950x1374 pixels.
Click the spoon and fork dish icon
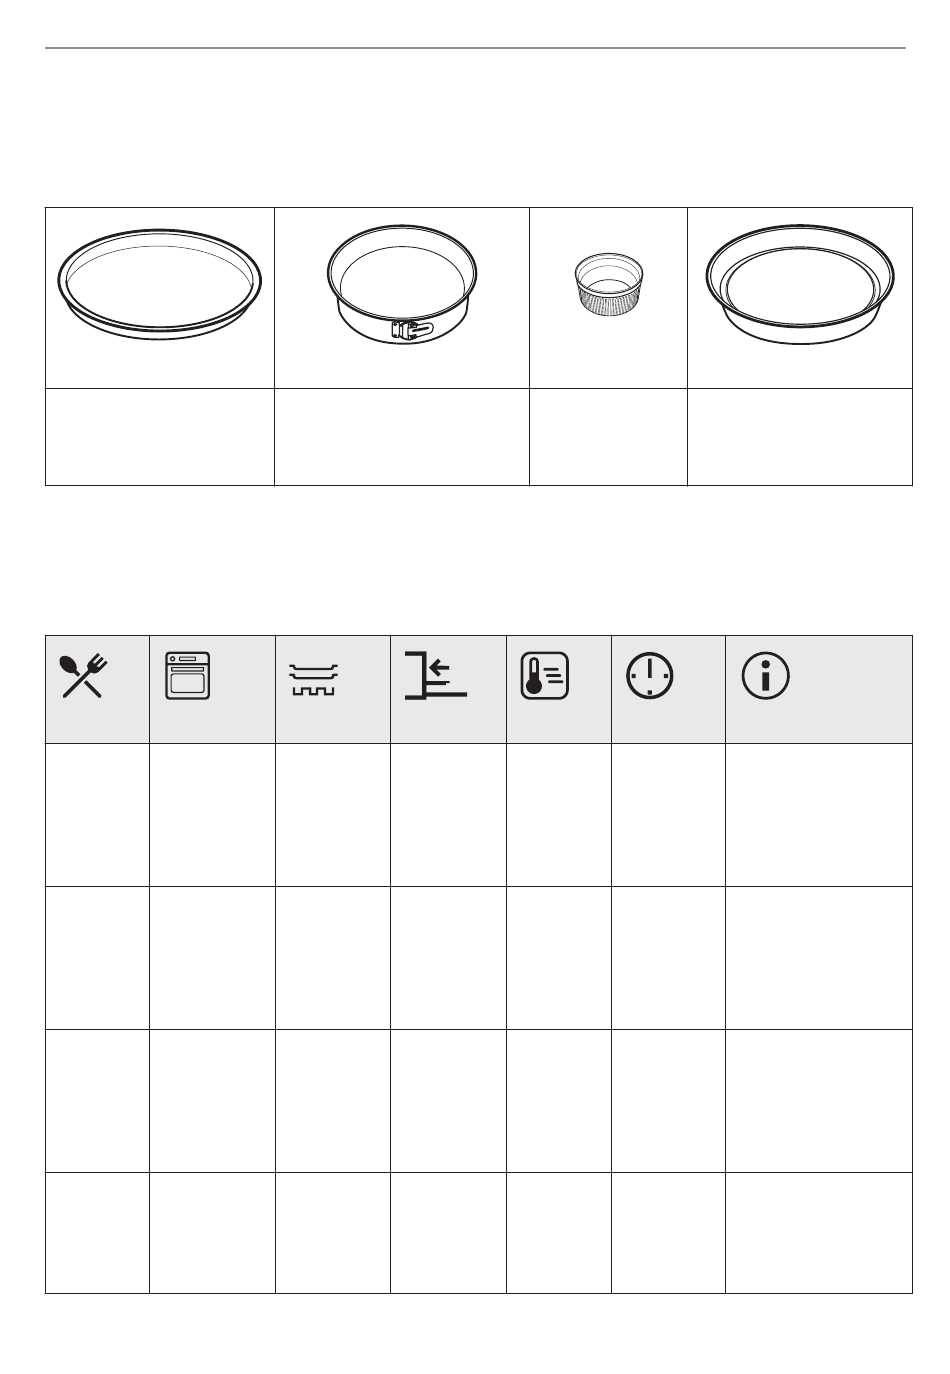click(x=84, y=676)
